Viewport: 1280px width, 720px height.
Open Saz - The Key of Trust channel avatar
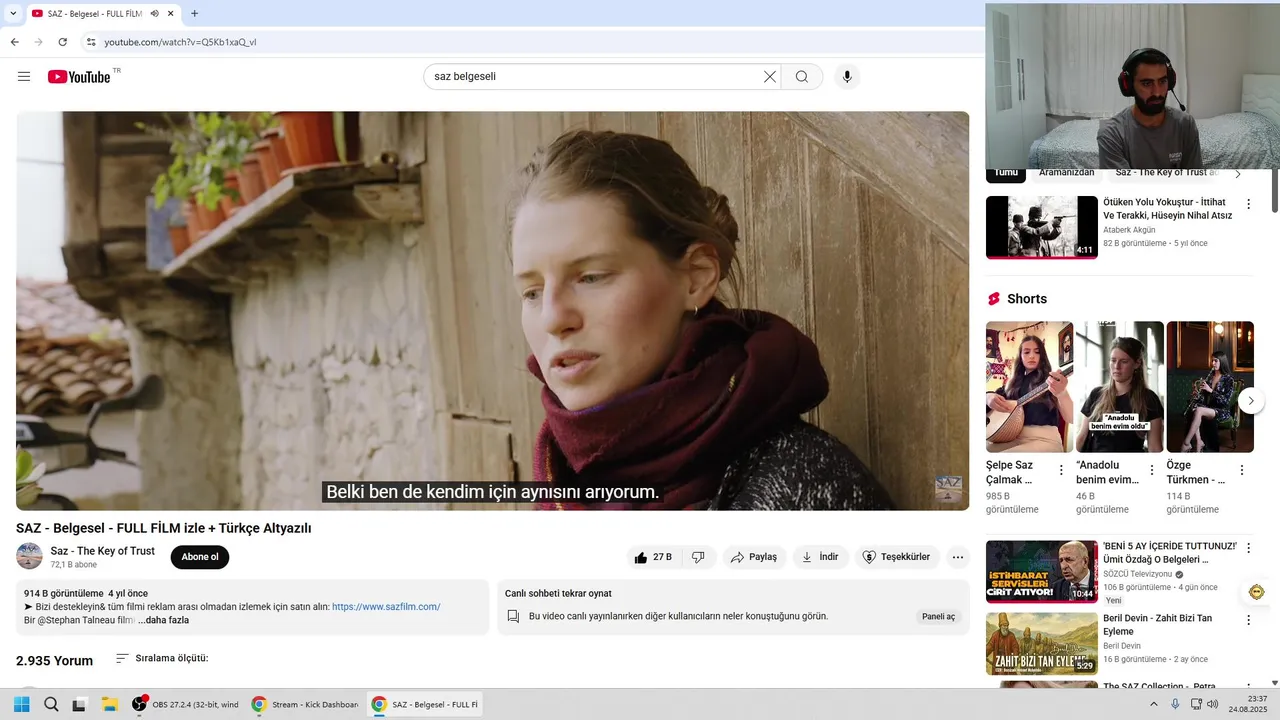29,556
